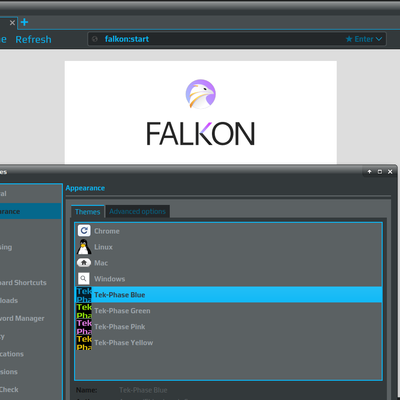Select the Windows theme

229,279
